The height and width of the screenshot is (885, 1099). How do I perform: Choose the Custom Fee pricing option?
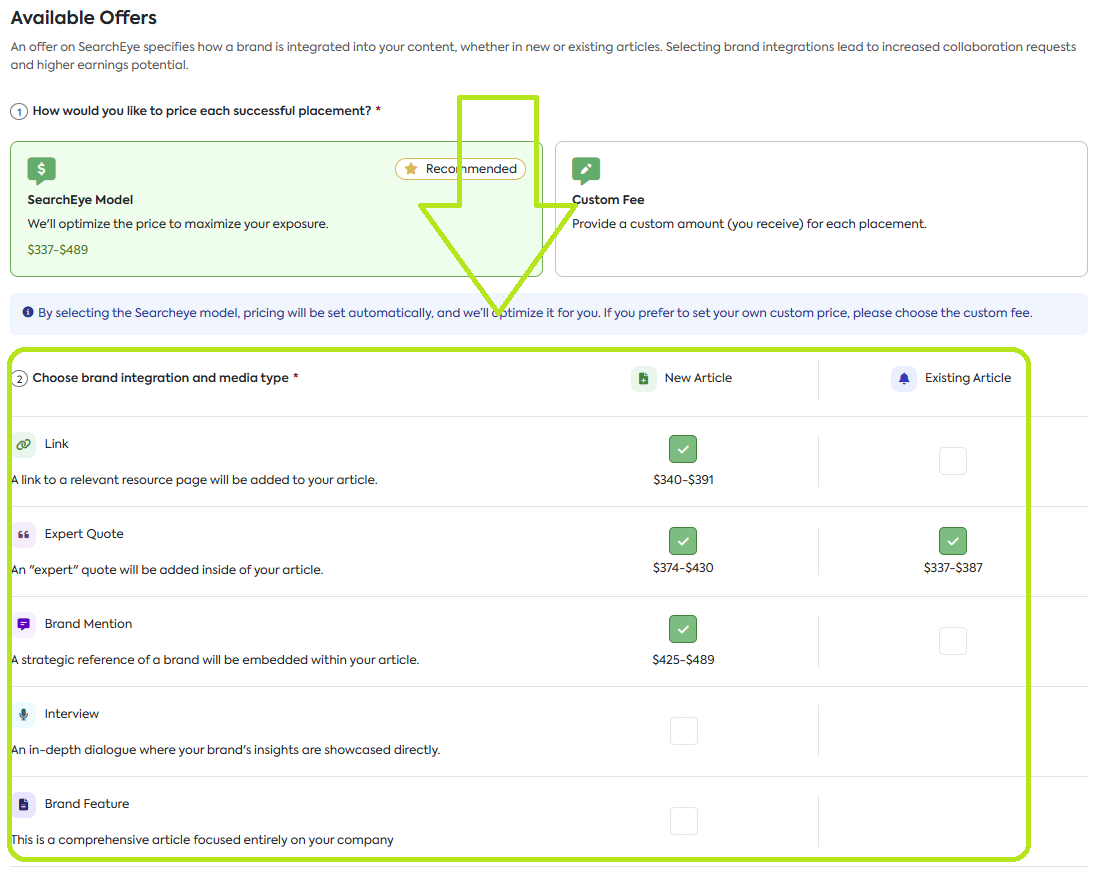coord(821,209)
